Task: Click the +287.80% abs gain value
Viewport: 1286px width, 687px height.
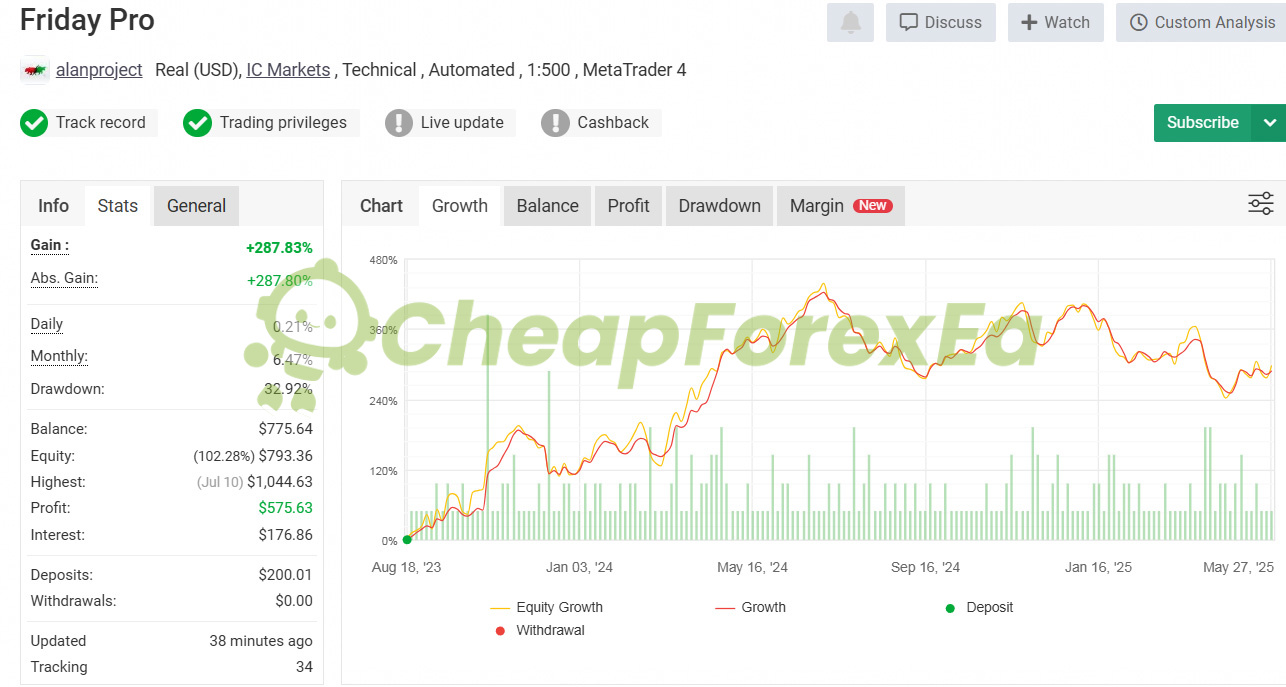Action: [x=280, y=282]
